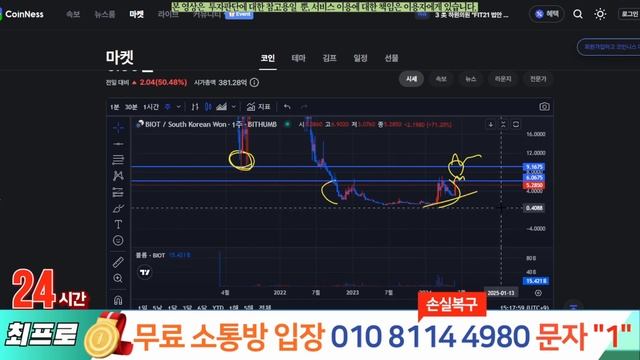Click the down-arrow pane button

[x=491, y=124]
